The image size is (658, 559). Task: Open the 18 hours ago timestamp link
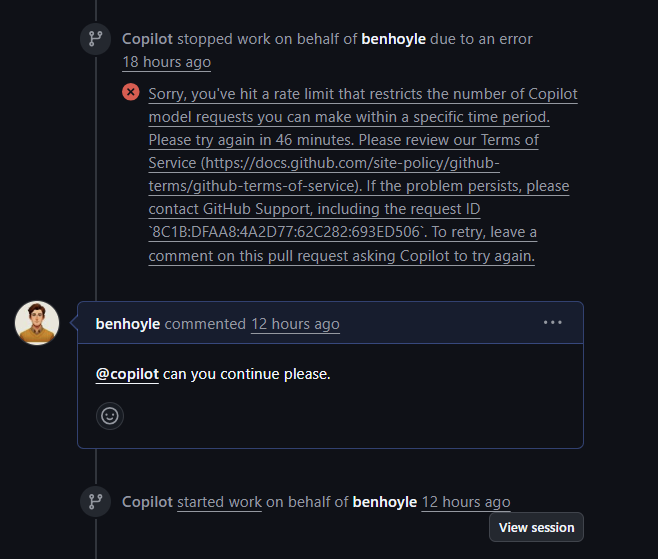pos(166,62)
